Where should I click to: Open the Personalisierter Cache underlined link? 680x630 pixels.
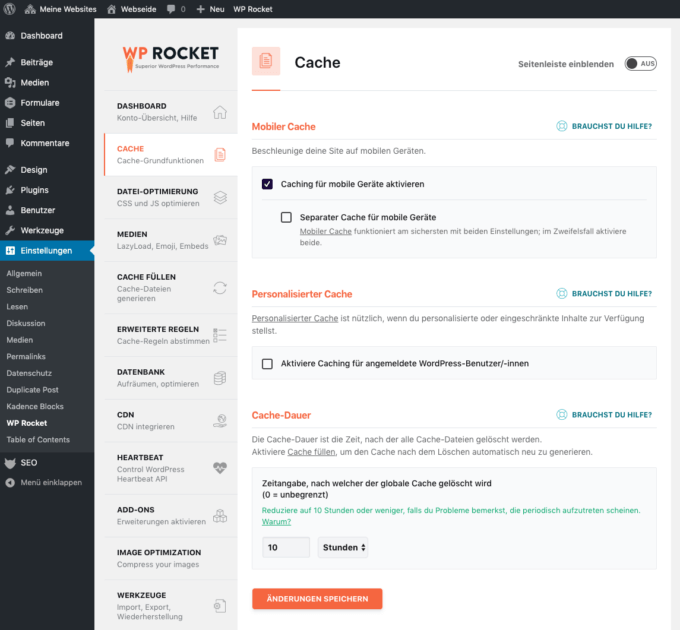[x=295, y=318]
